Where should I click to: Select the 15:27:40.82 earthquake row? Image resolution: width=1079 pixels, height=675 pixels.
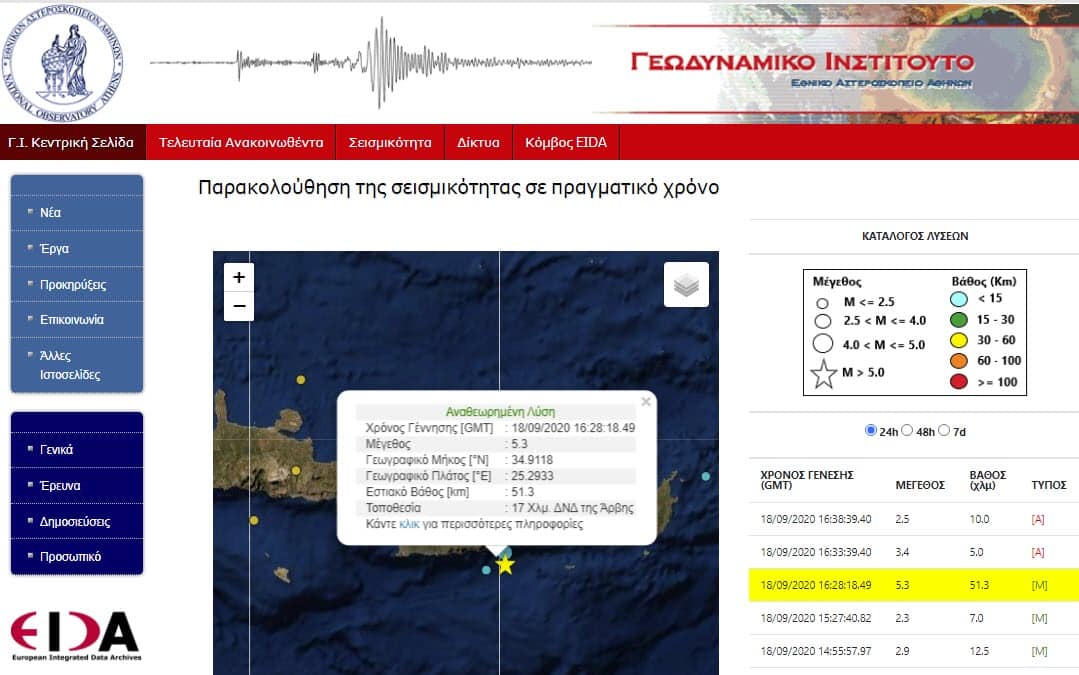(914, 618)
